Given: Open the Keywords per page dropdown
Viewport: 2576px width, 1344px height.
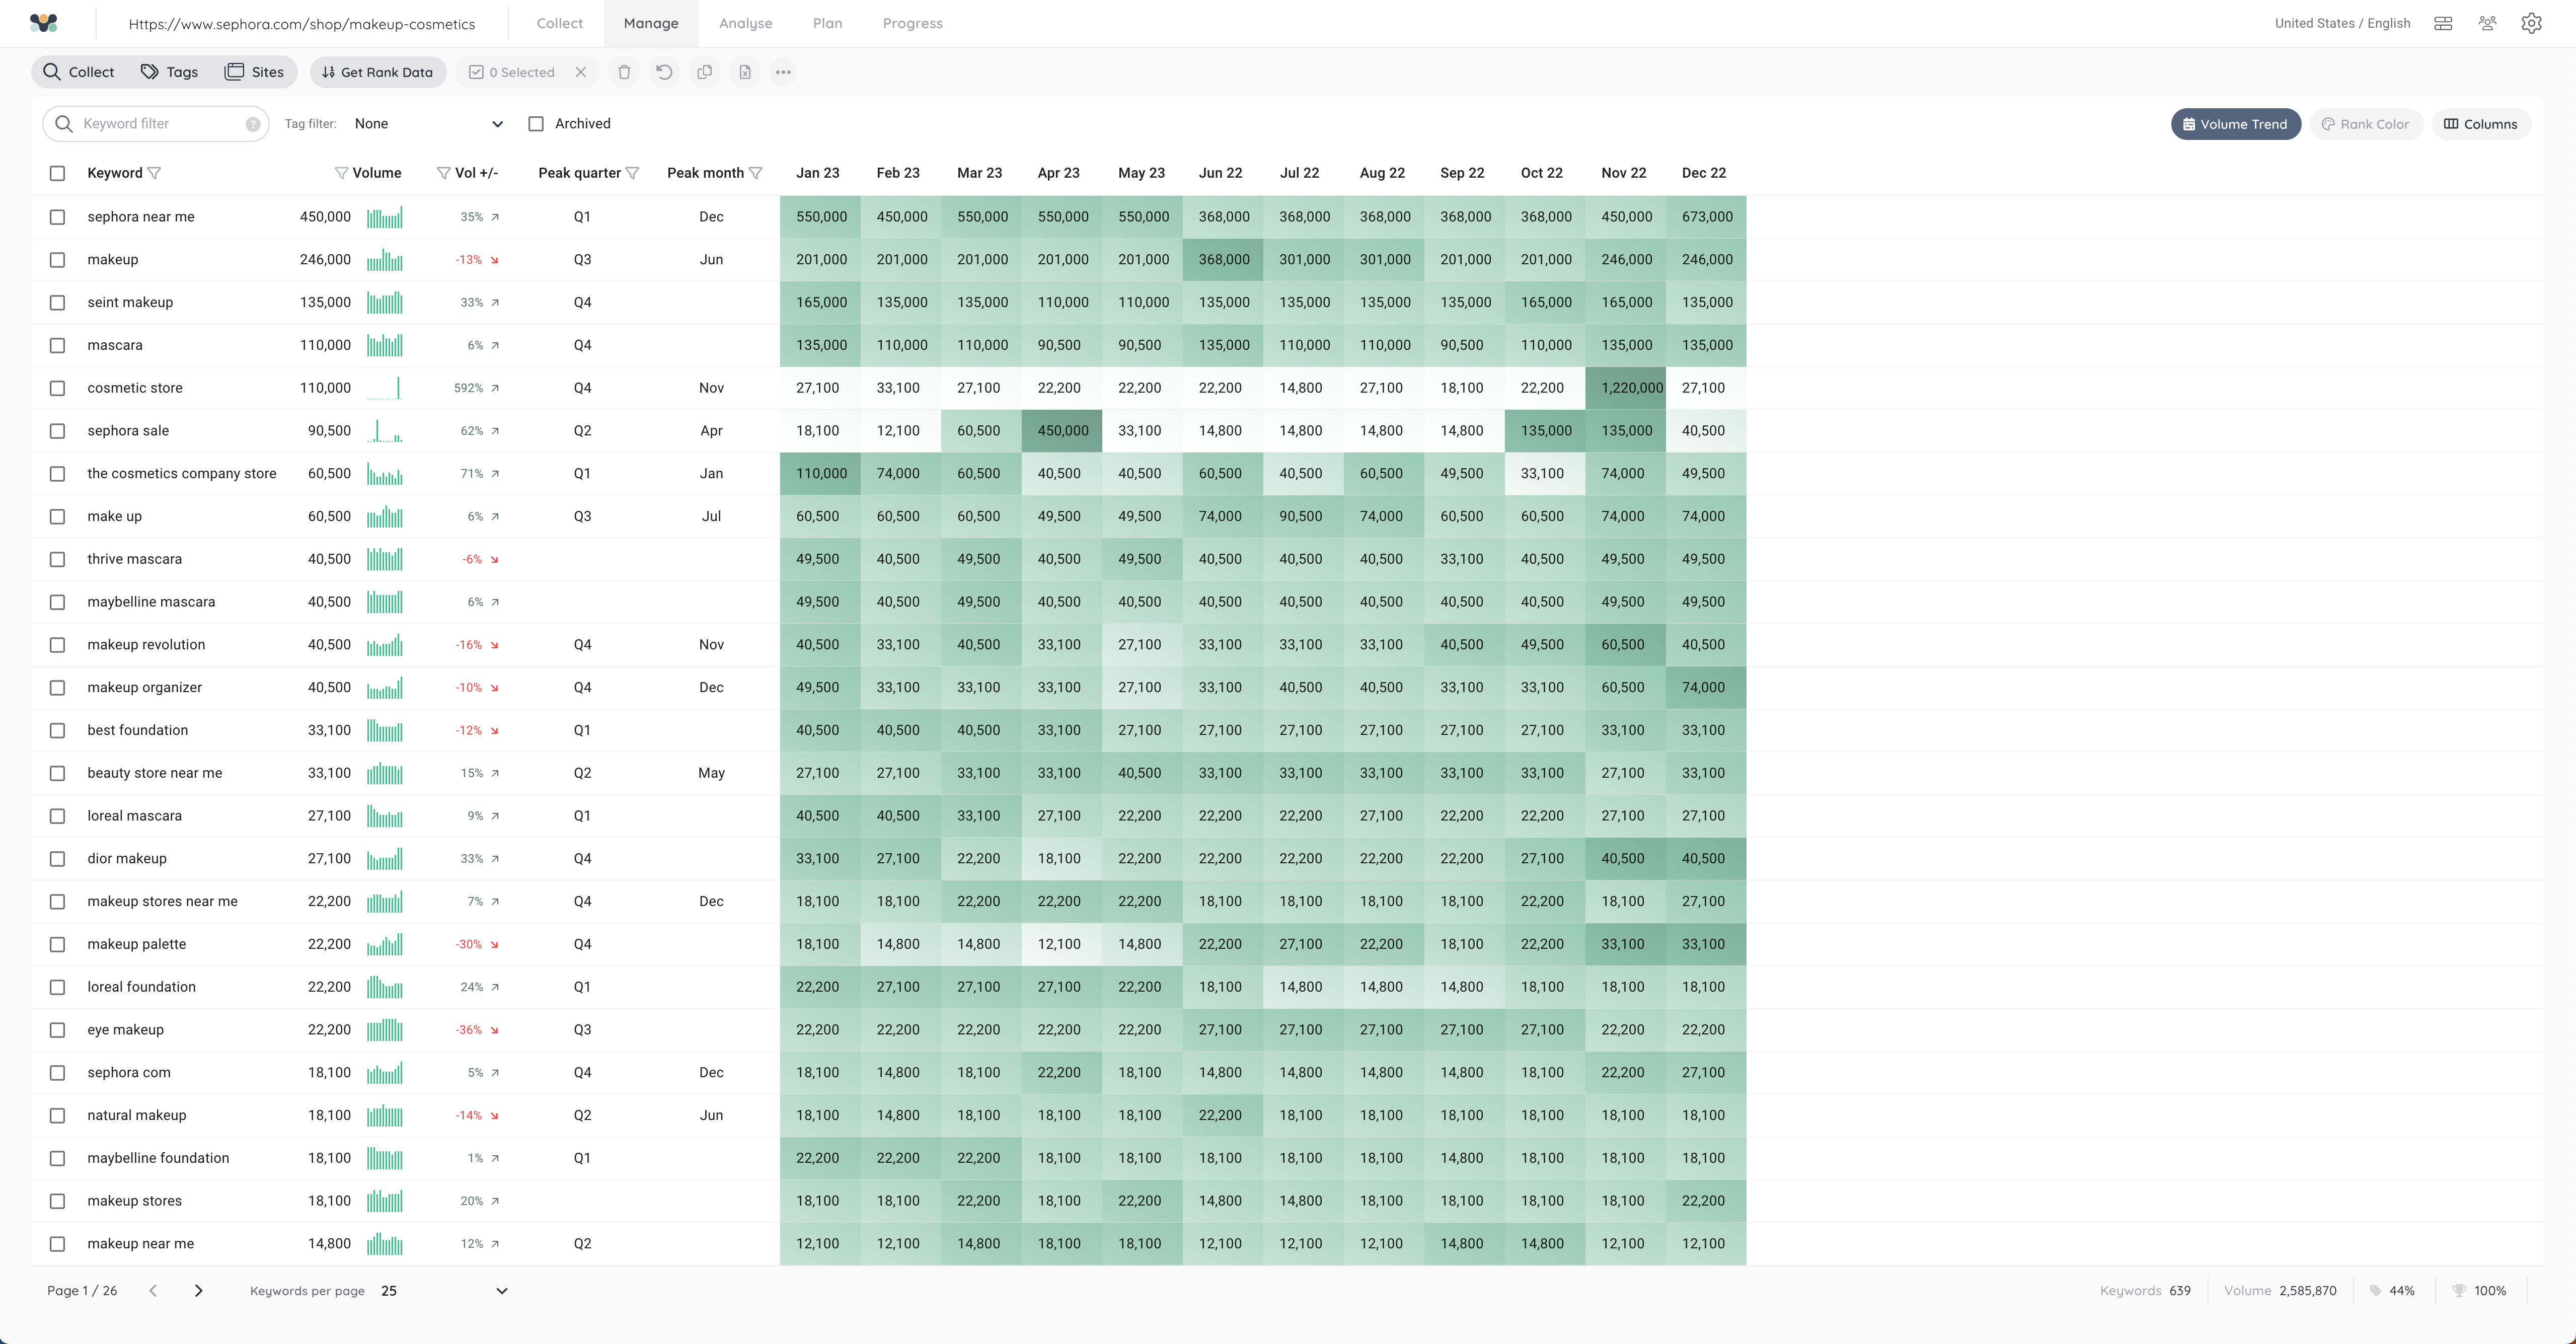Looking at the screenshot, I should (444, 1291).
